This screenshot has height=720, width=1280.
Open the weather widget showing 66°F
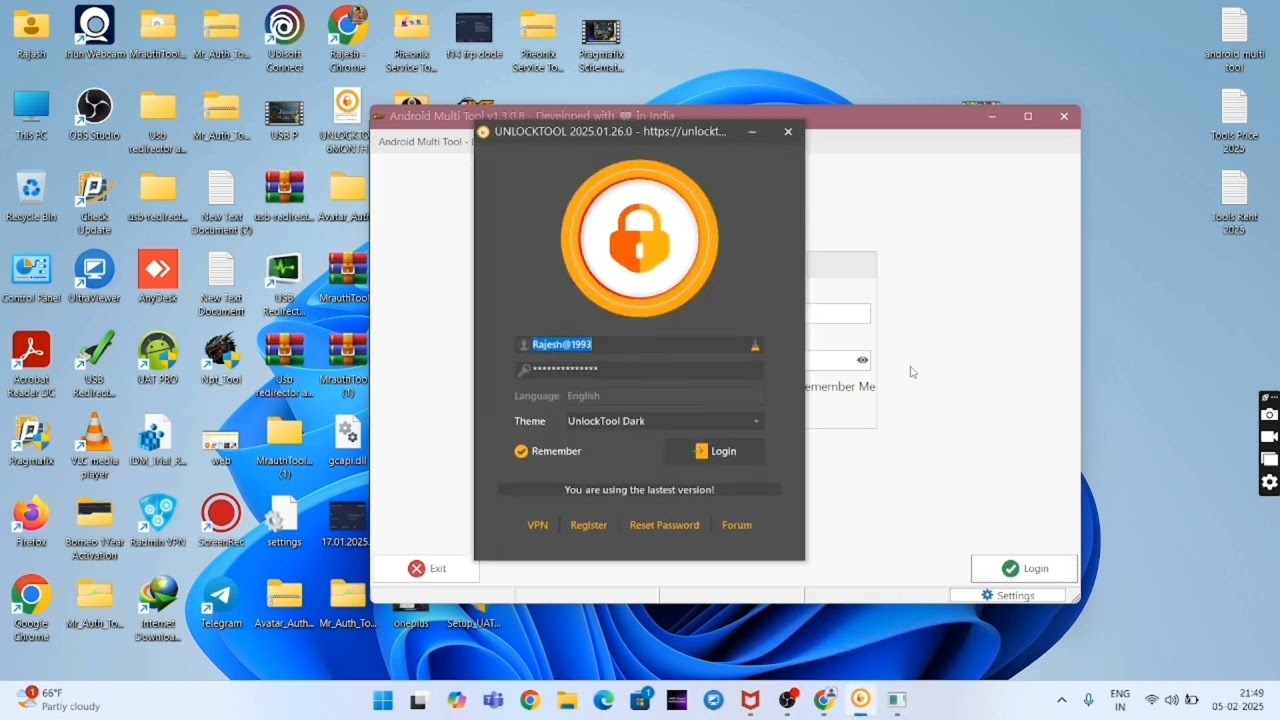[x=60, y=699]
